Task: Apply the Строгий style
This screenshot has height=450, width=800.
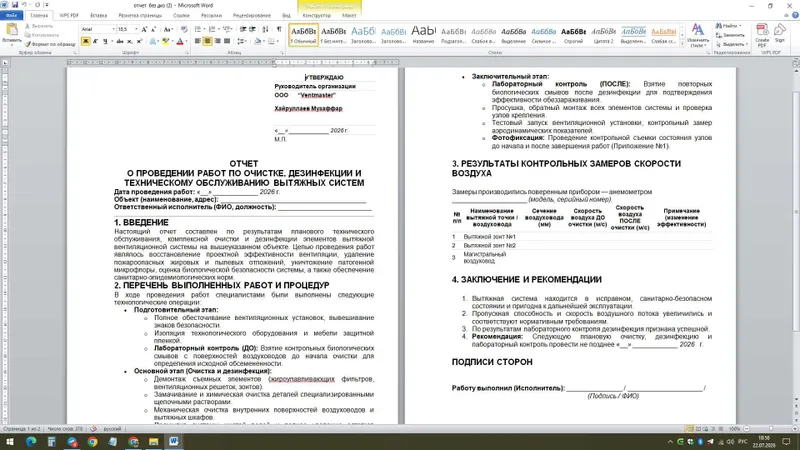Action: point(573,35)
